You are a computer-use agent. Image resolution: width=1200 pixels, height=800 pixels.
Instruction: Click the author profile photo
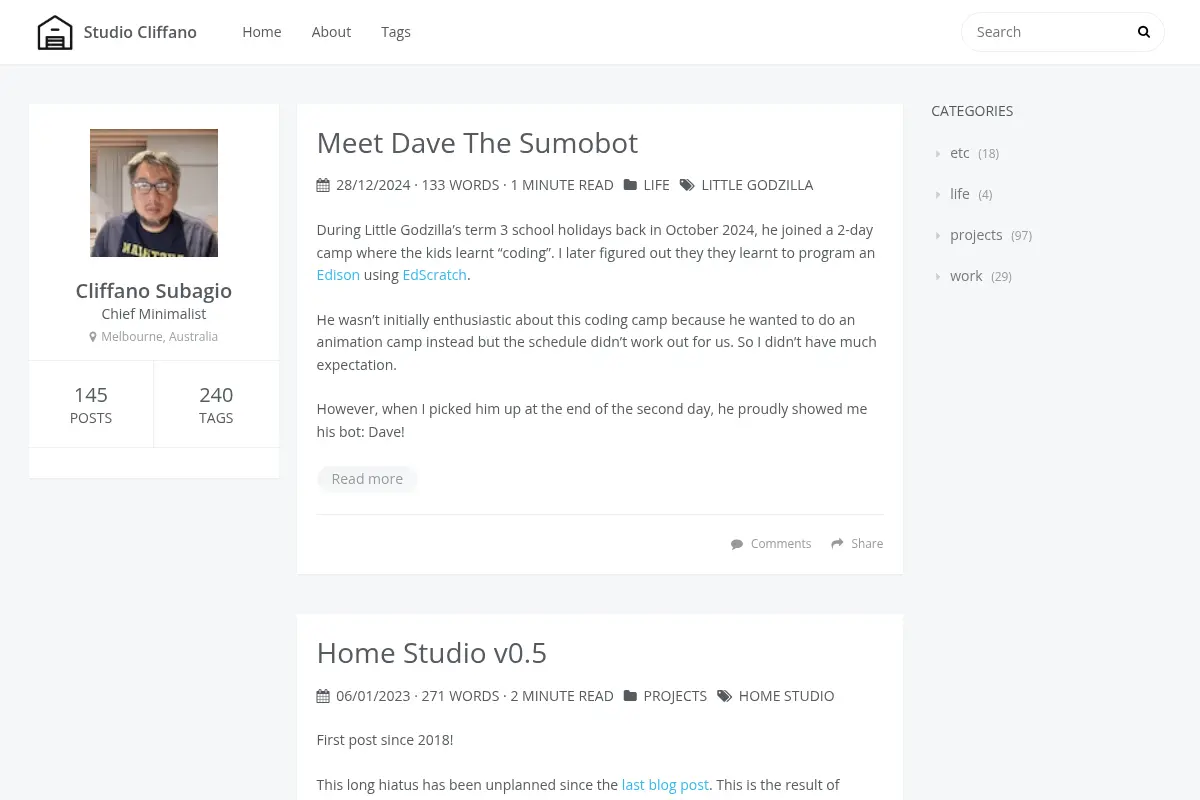[154, 193]
